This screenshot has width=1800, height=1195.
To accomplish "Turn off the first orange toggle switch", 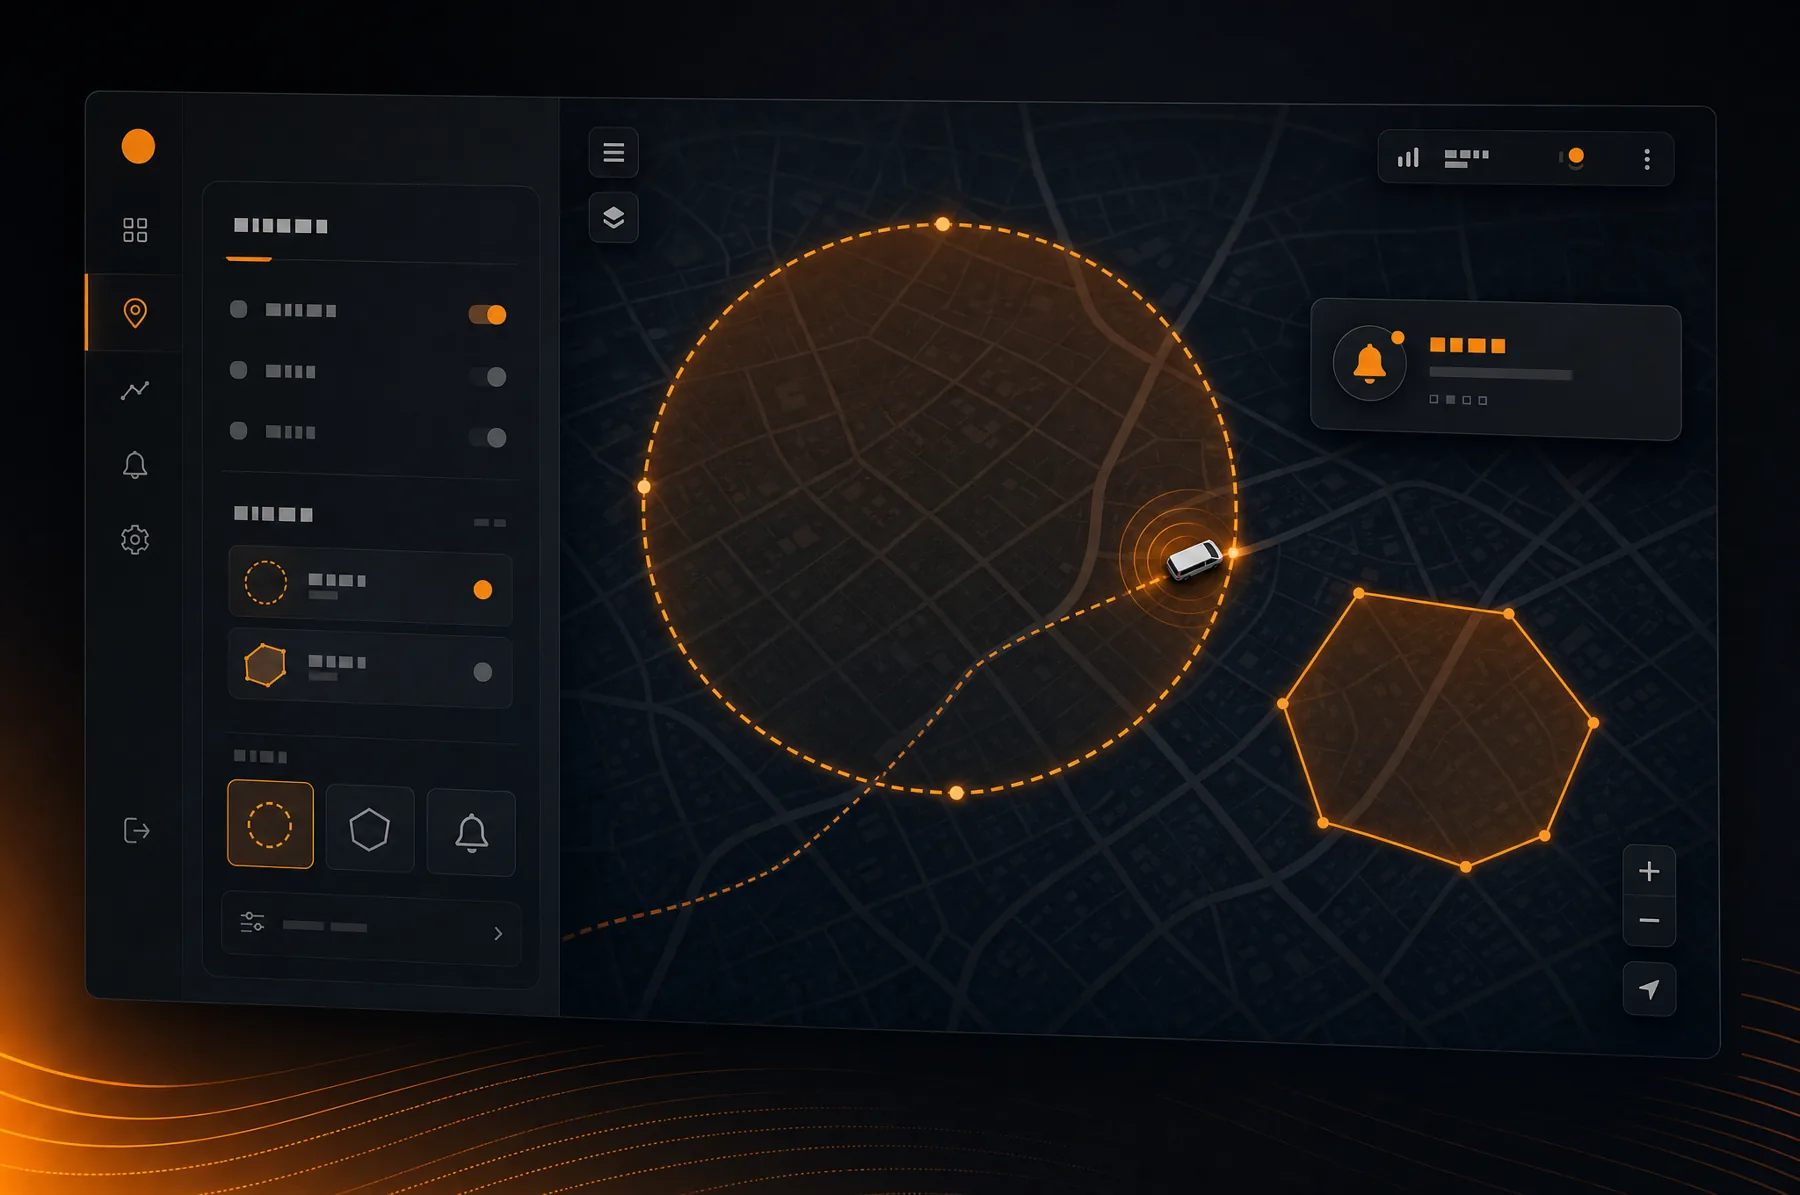I will tap(488, 315).
